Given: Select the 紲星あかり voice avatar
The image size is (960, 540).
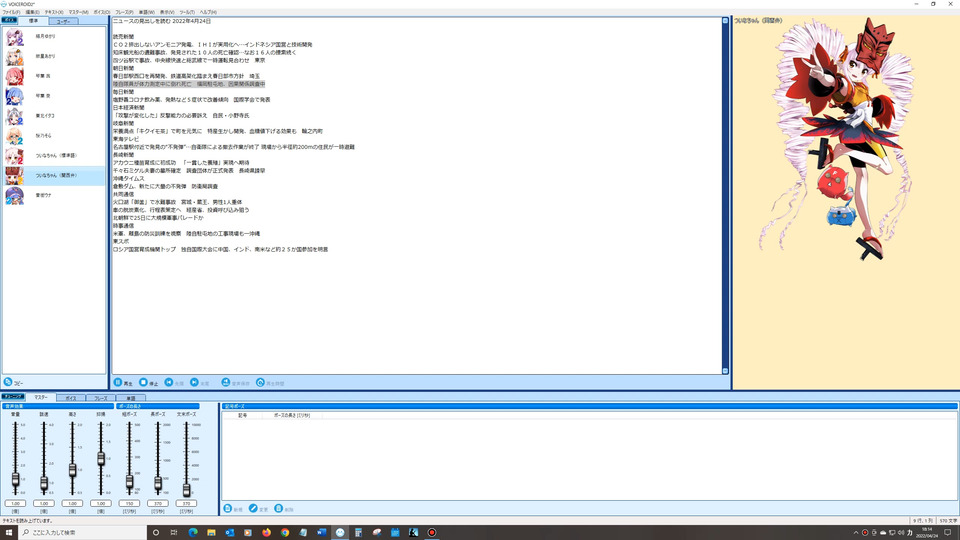Looking at the screenshot, I should pos(15,56).
